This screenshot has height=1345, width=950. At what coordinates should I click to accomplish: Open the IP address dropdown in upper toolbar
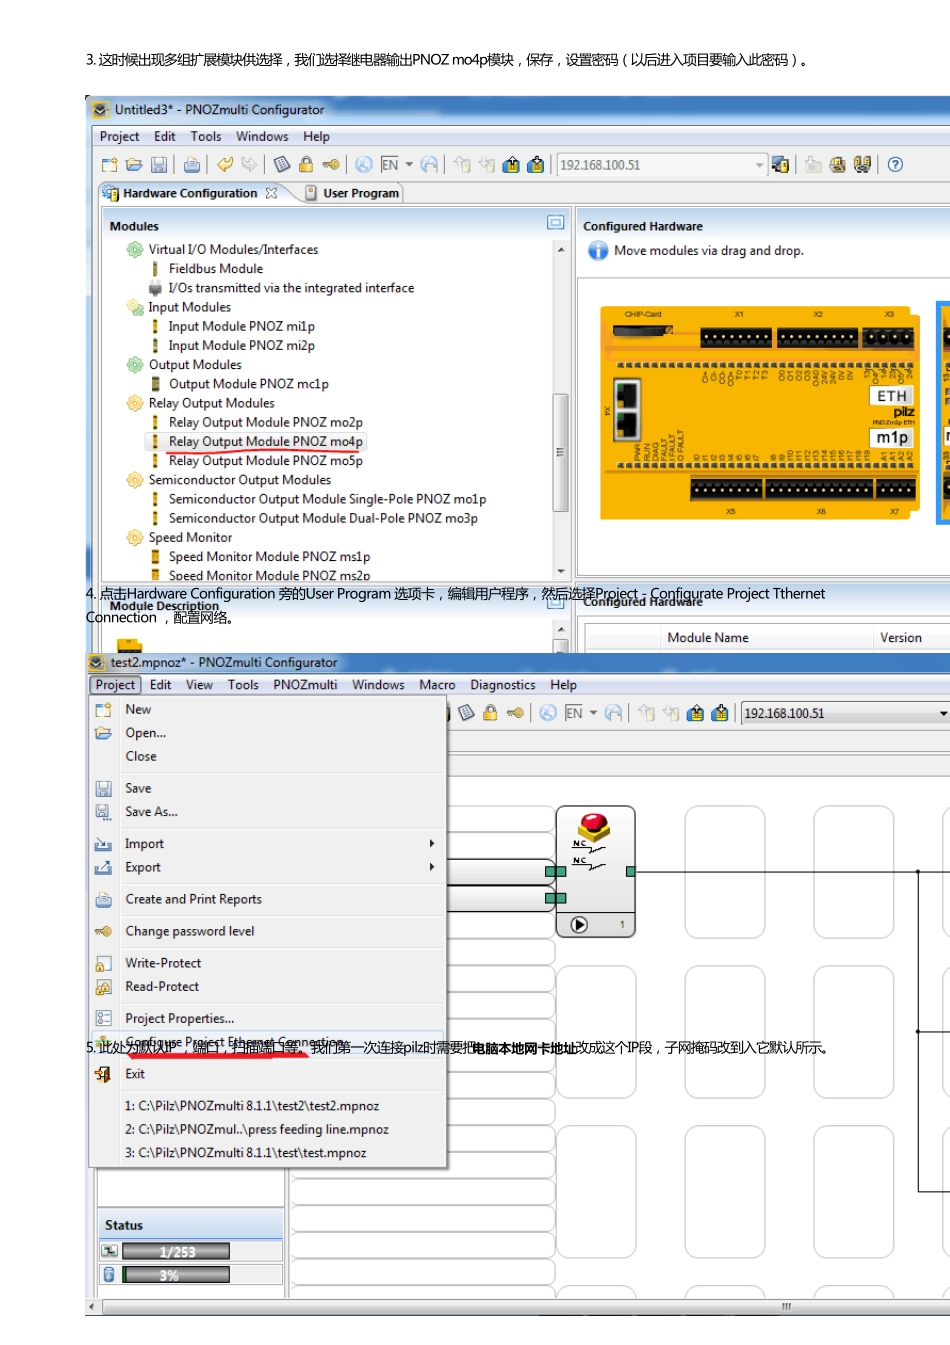tap(759, 165)
